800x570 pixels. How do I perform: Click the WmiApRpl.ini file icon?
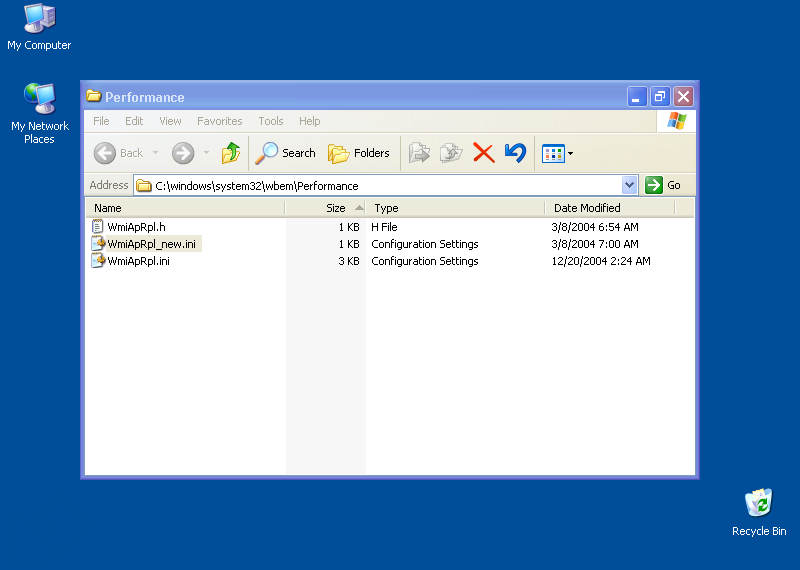[x=97, y=261]
